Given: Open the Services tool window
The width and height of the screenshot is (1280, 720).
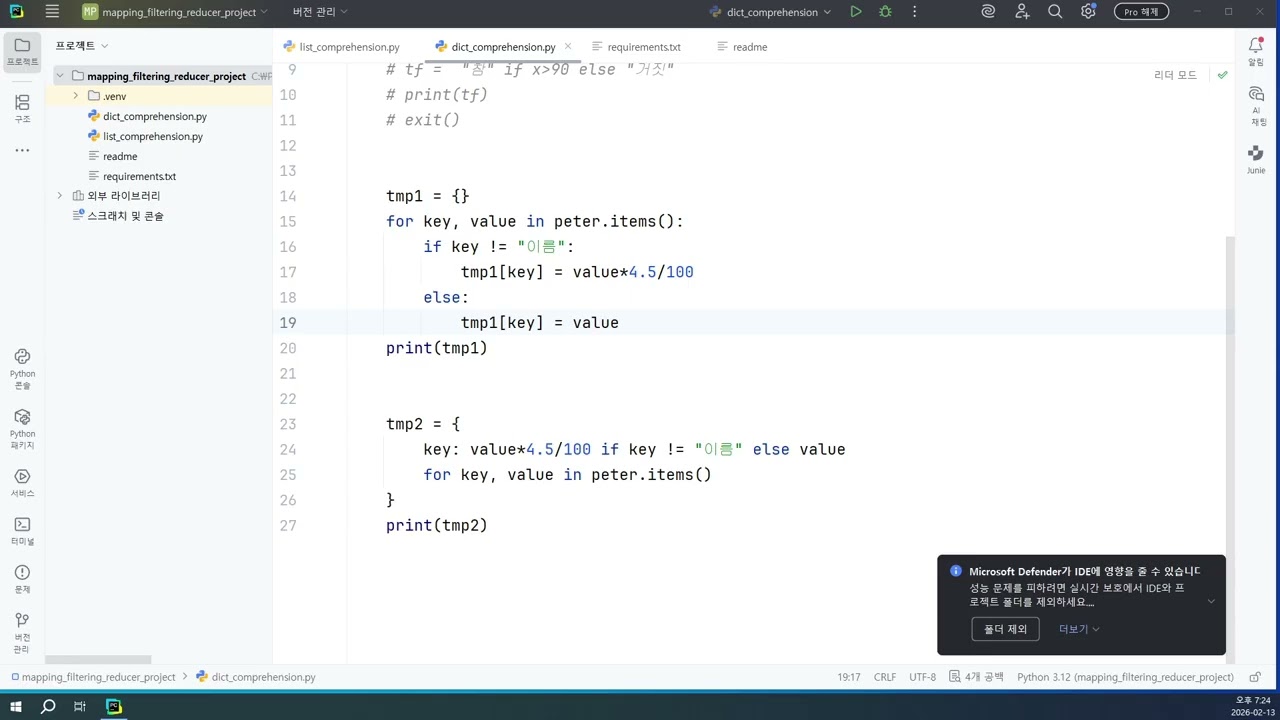Looking at the screenshot, I should click(x=22, y=483).
